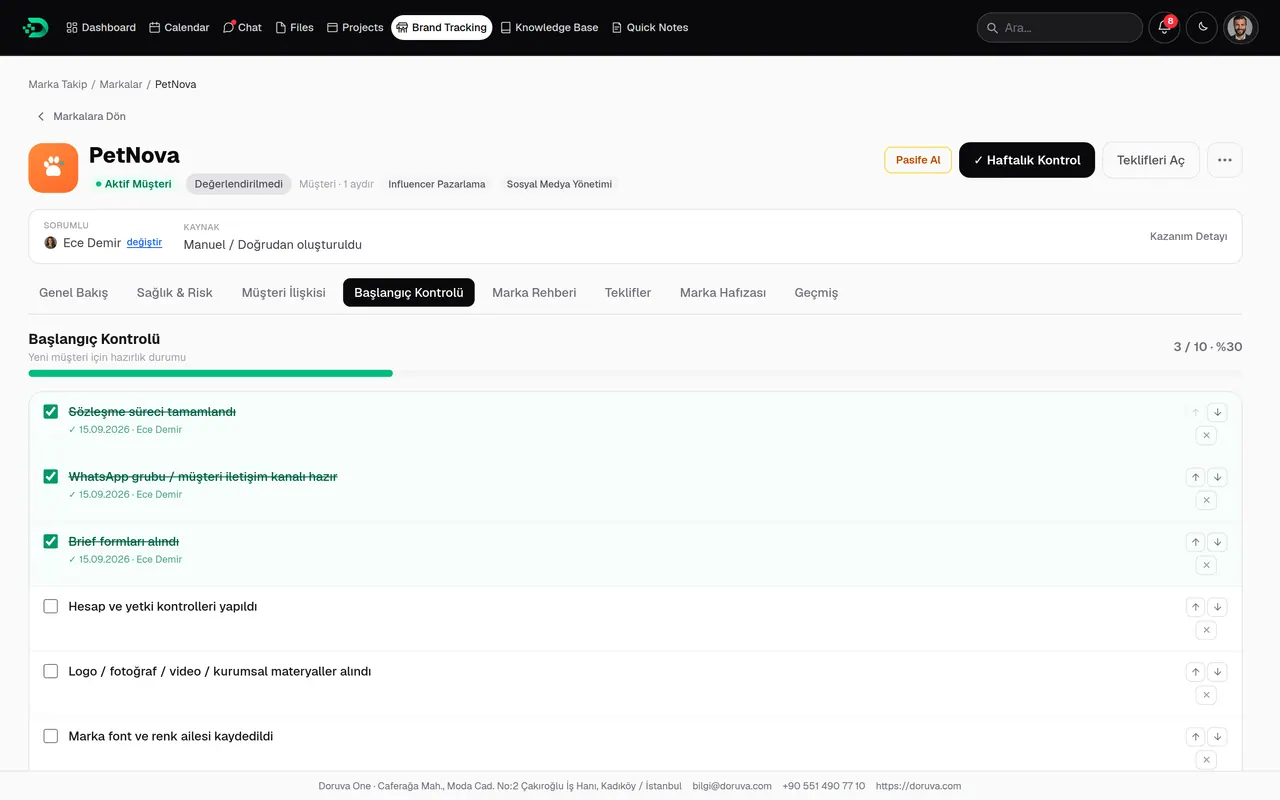Check 'Hesap ve yetki kontrolleri yapıldı'

tap(51, 606)
